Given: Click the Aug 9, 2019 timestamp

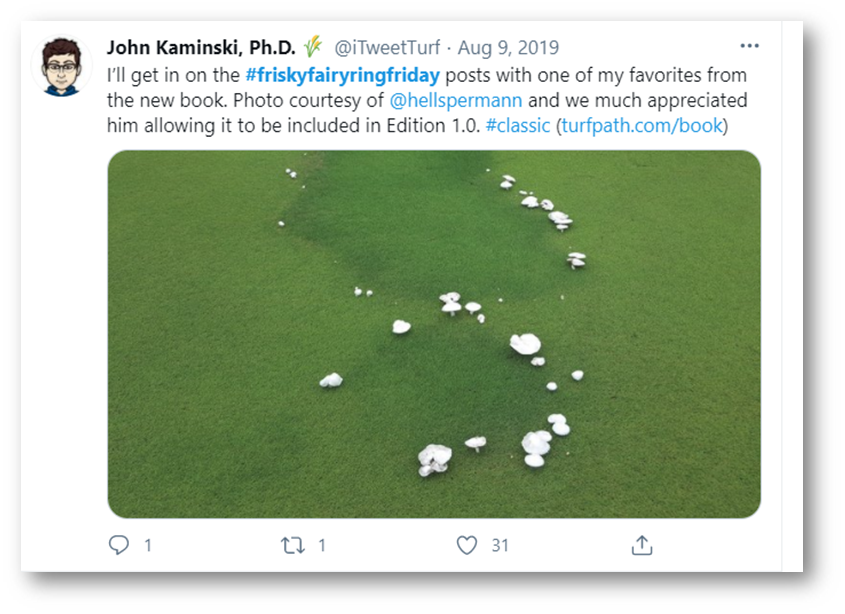Looking at the screenshot, I should tap(508, 48).
